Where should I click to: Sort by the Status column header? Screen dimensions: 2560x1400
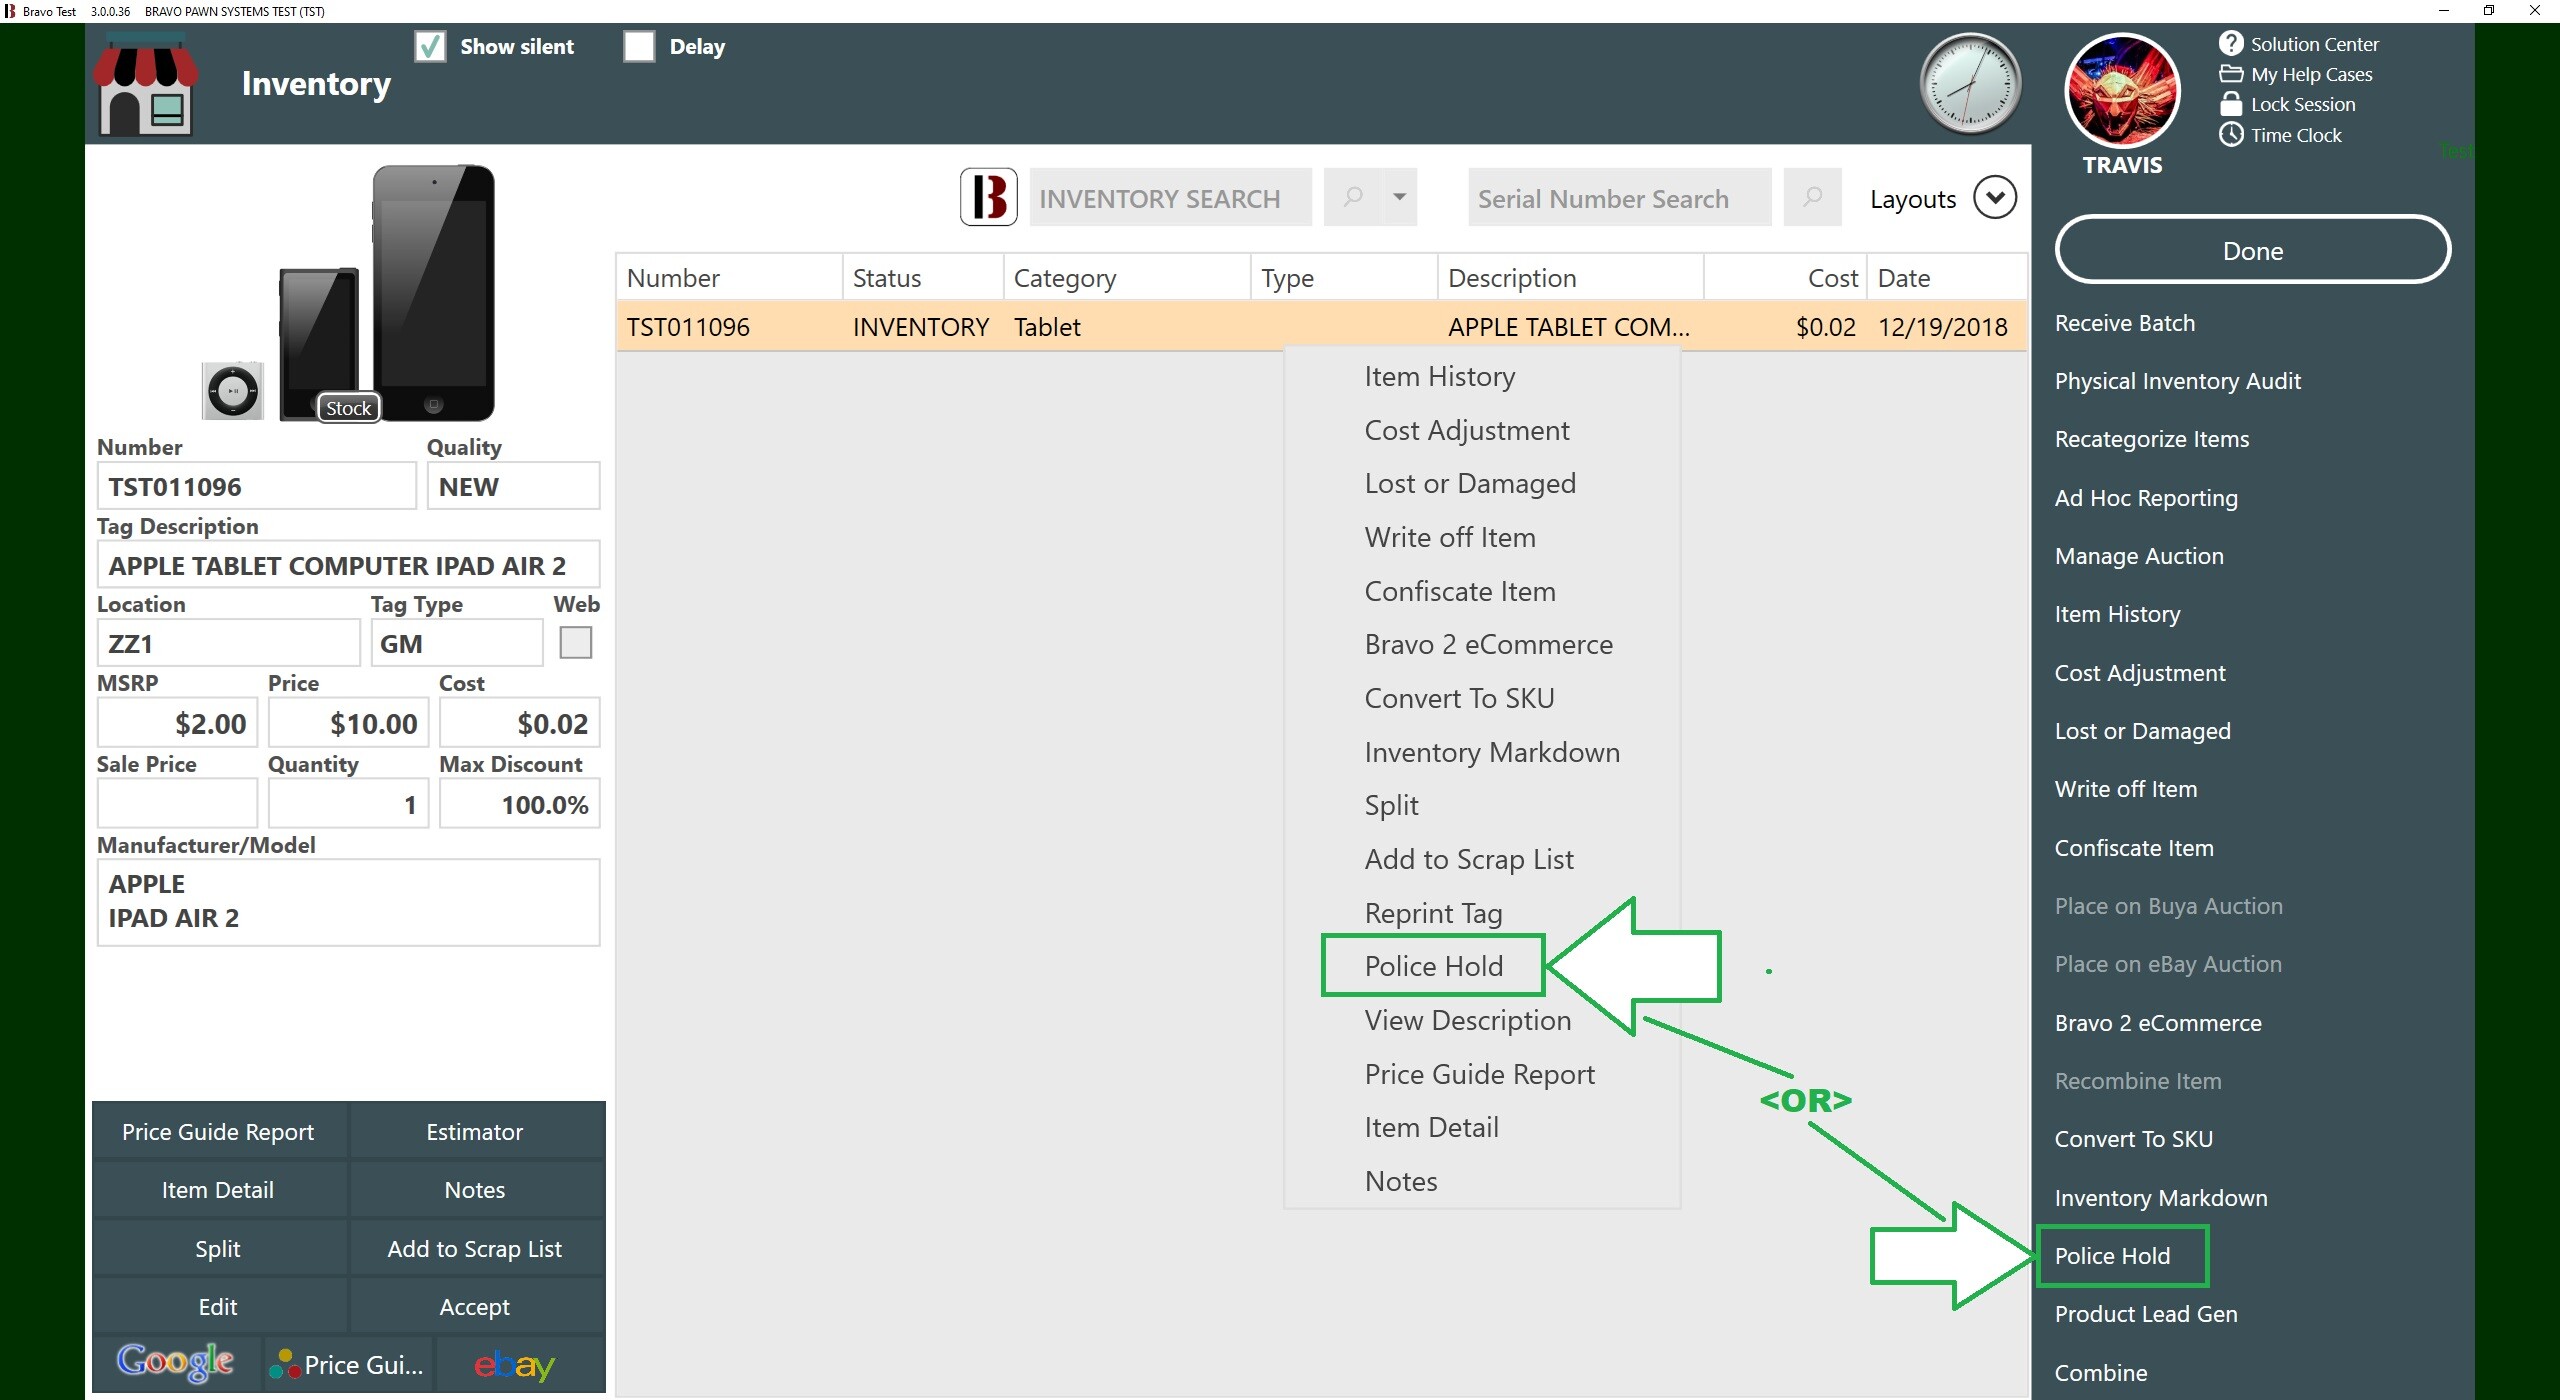[x=922, y=278]
